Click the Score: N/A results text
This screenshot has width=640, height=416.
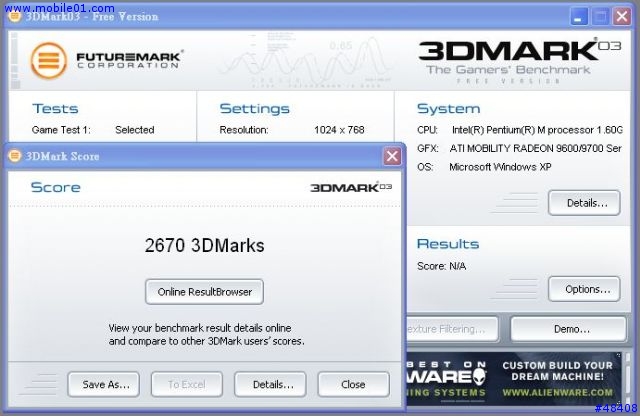441,266
